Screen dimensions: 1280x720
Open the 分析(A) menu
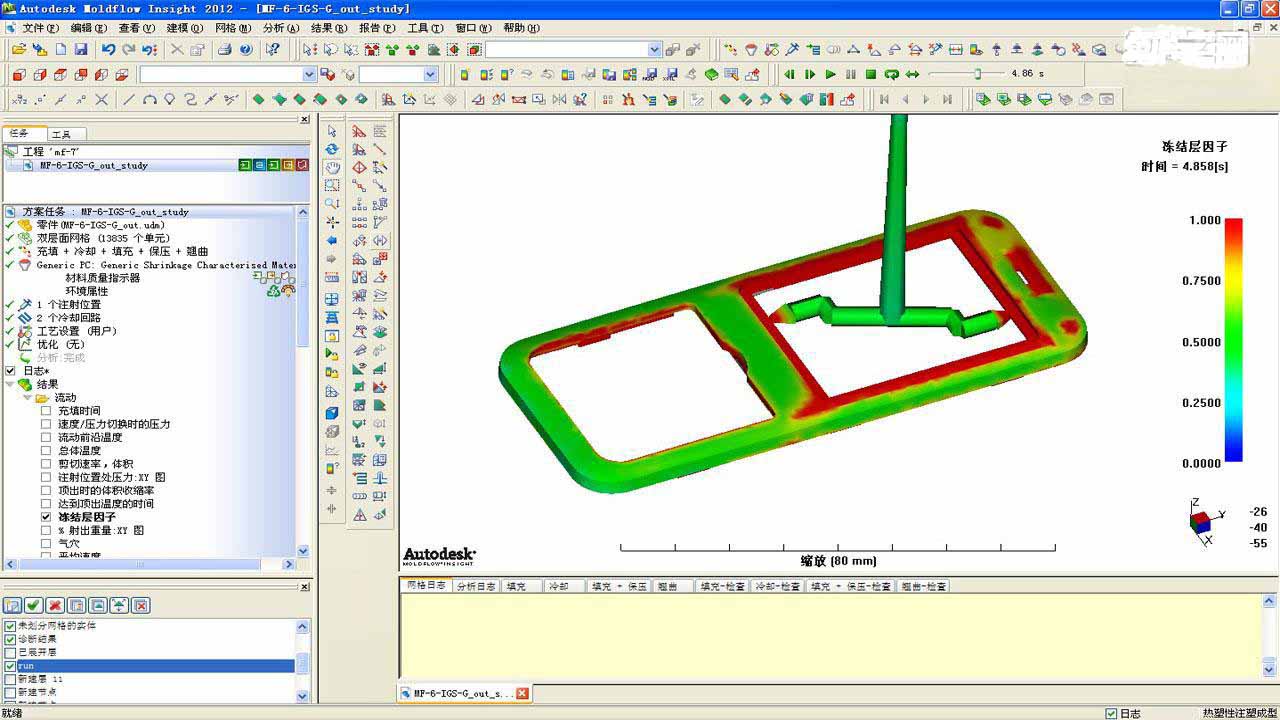pos(281,28)
